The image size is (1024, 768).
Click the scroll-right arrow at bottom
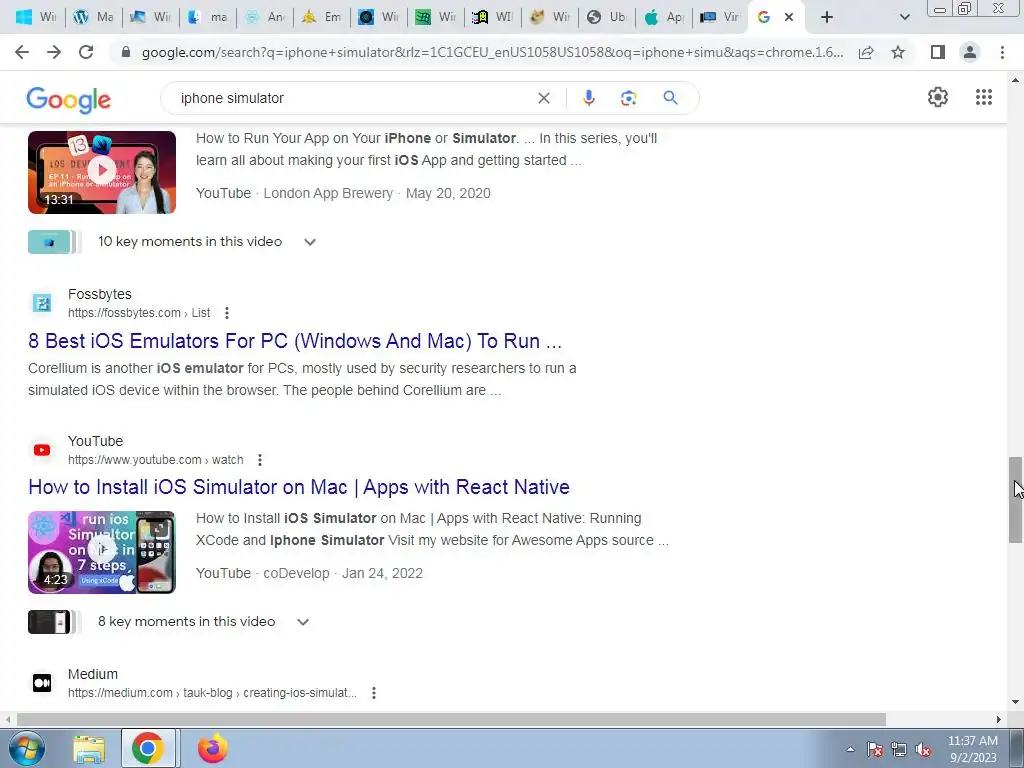tap(999, 719)
